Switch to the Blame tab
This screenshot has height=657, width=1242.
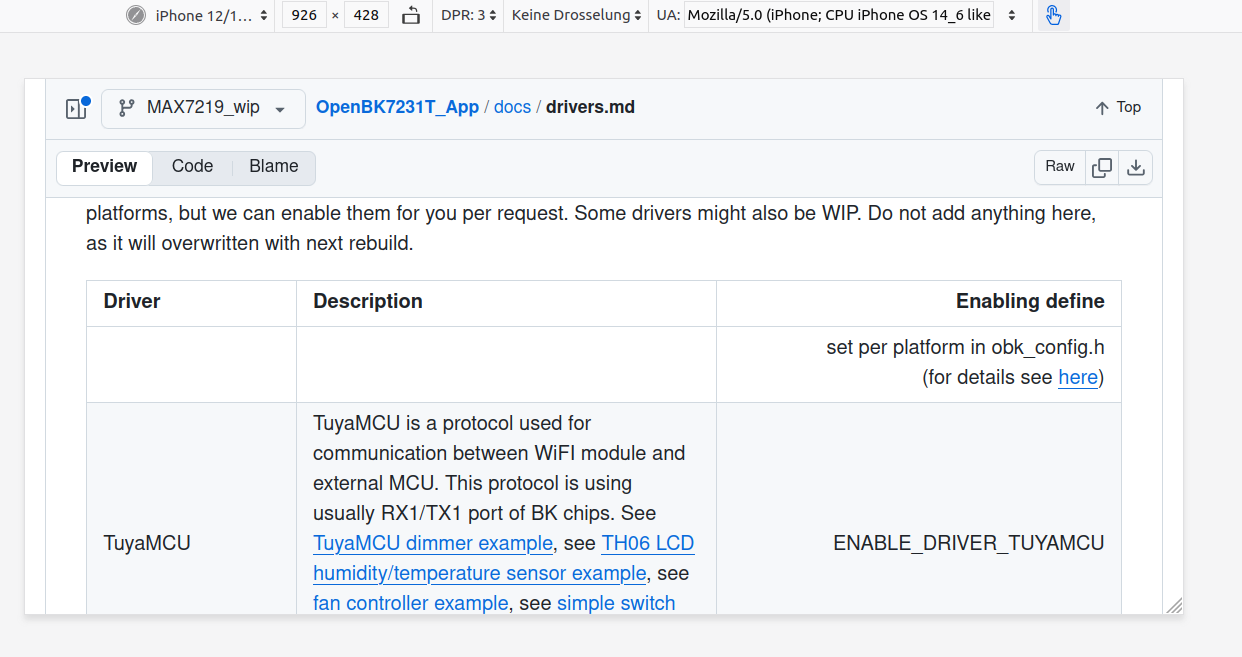pyautogui.click(x=274, y=166)
